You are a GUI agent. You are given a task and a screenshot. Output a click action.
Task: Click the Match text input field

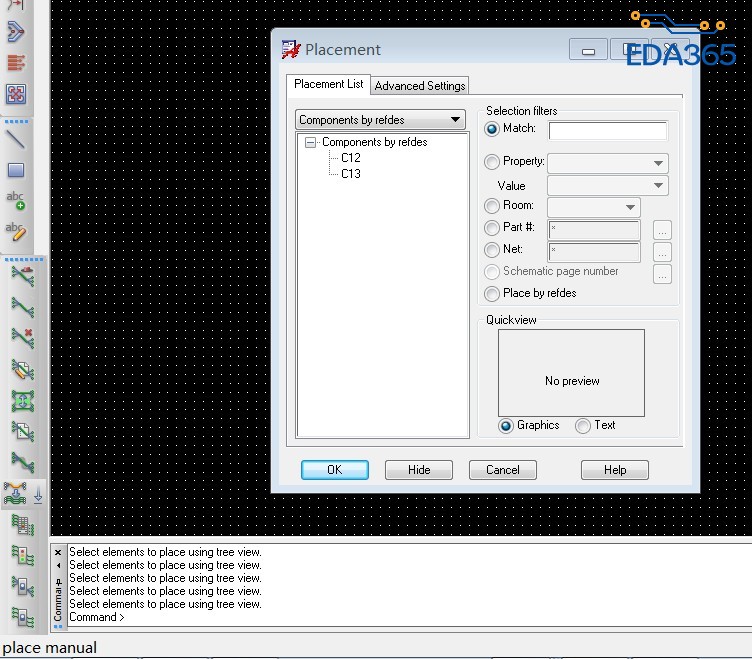pos(608,130)
